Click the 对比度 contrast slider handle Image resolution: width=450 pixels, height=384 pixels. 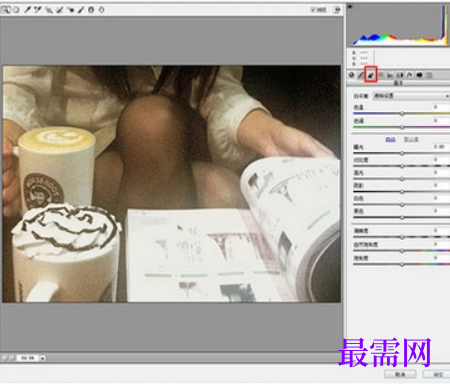(402, 166)
